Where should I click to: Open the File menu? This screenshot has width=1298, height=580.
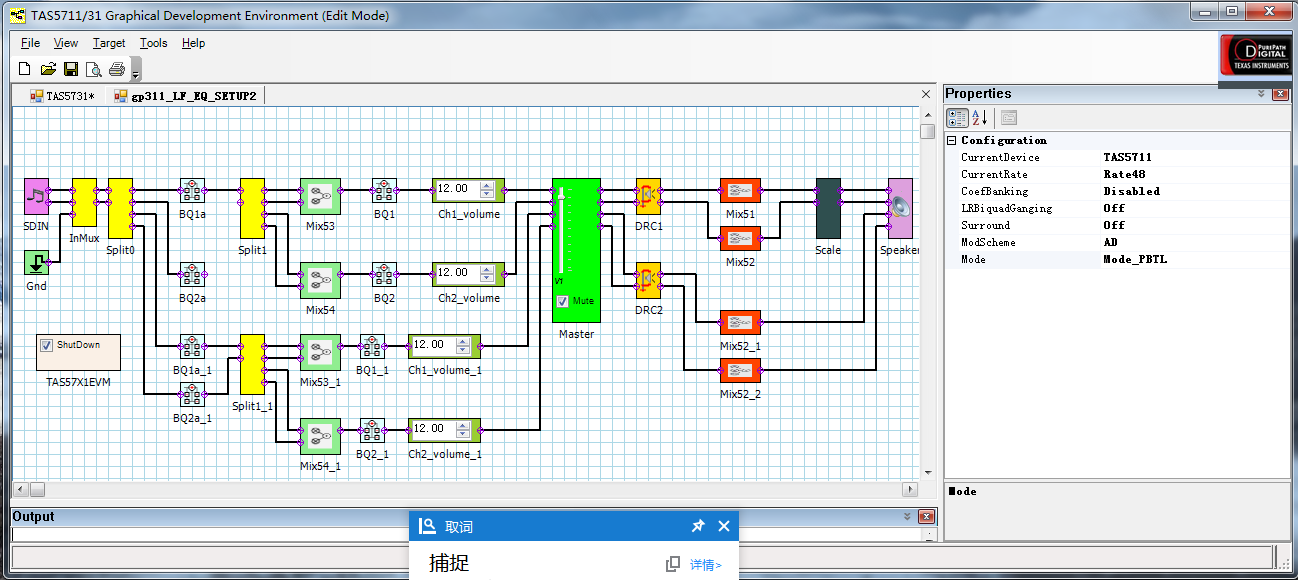coord(30,43)
